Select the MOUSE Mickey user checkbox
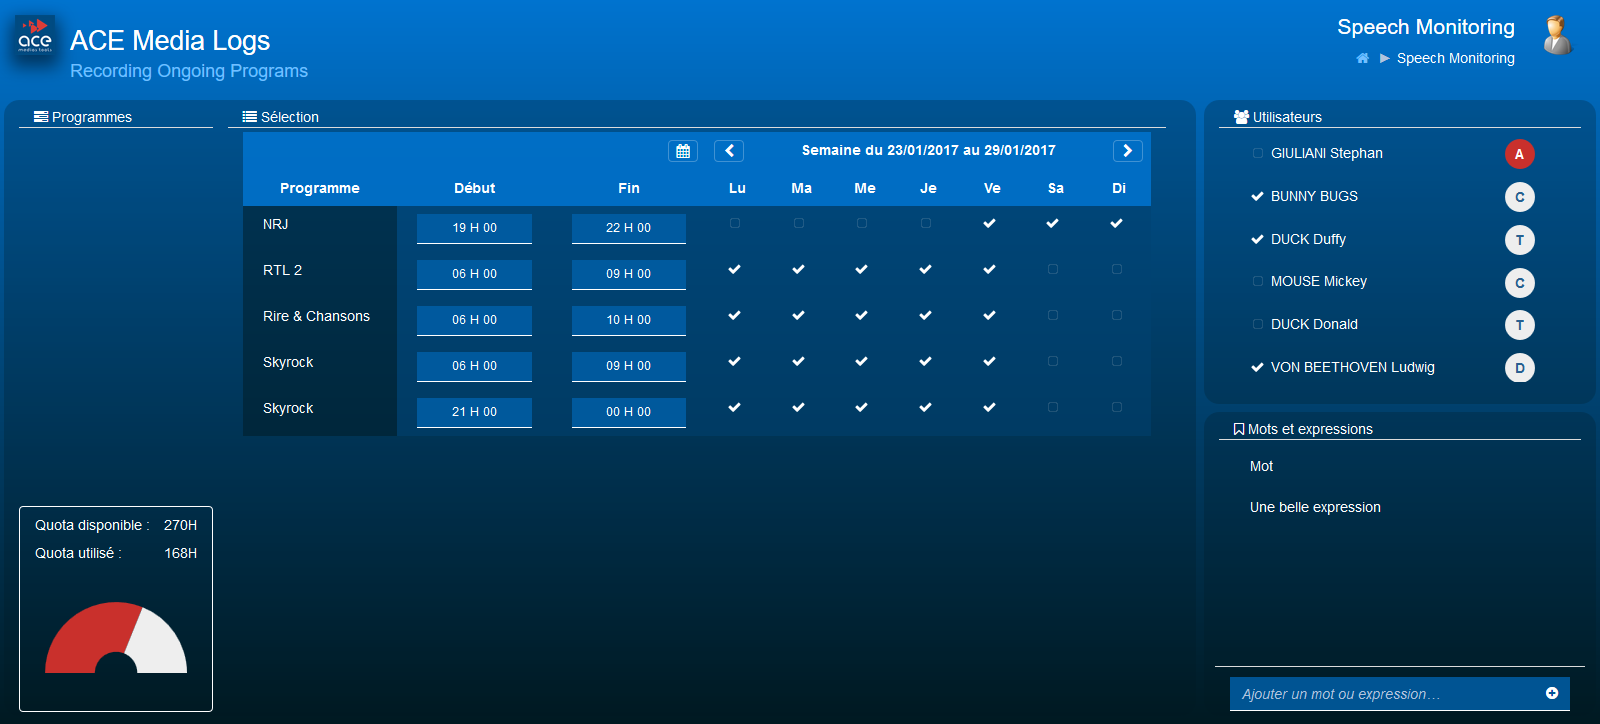The width and height of the screenshot is (1600, 724). 1258,281
